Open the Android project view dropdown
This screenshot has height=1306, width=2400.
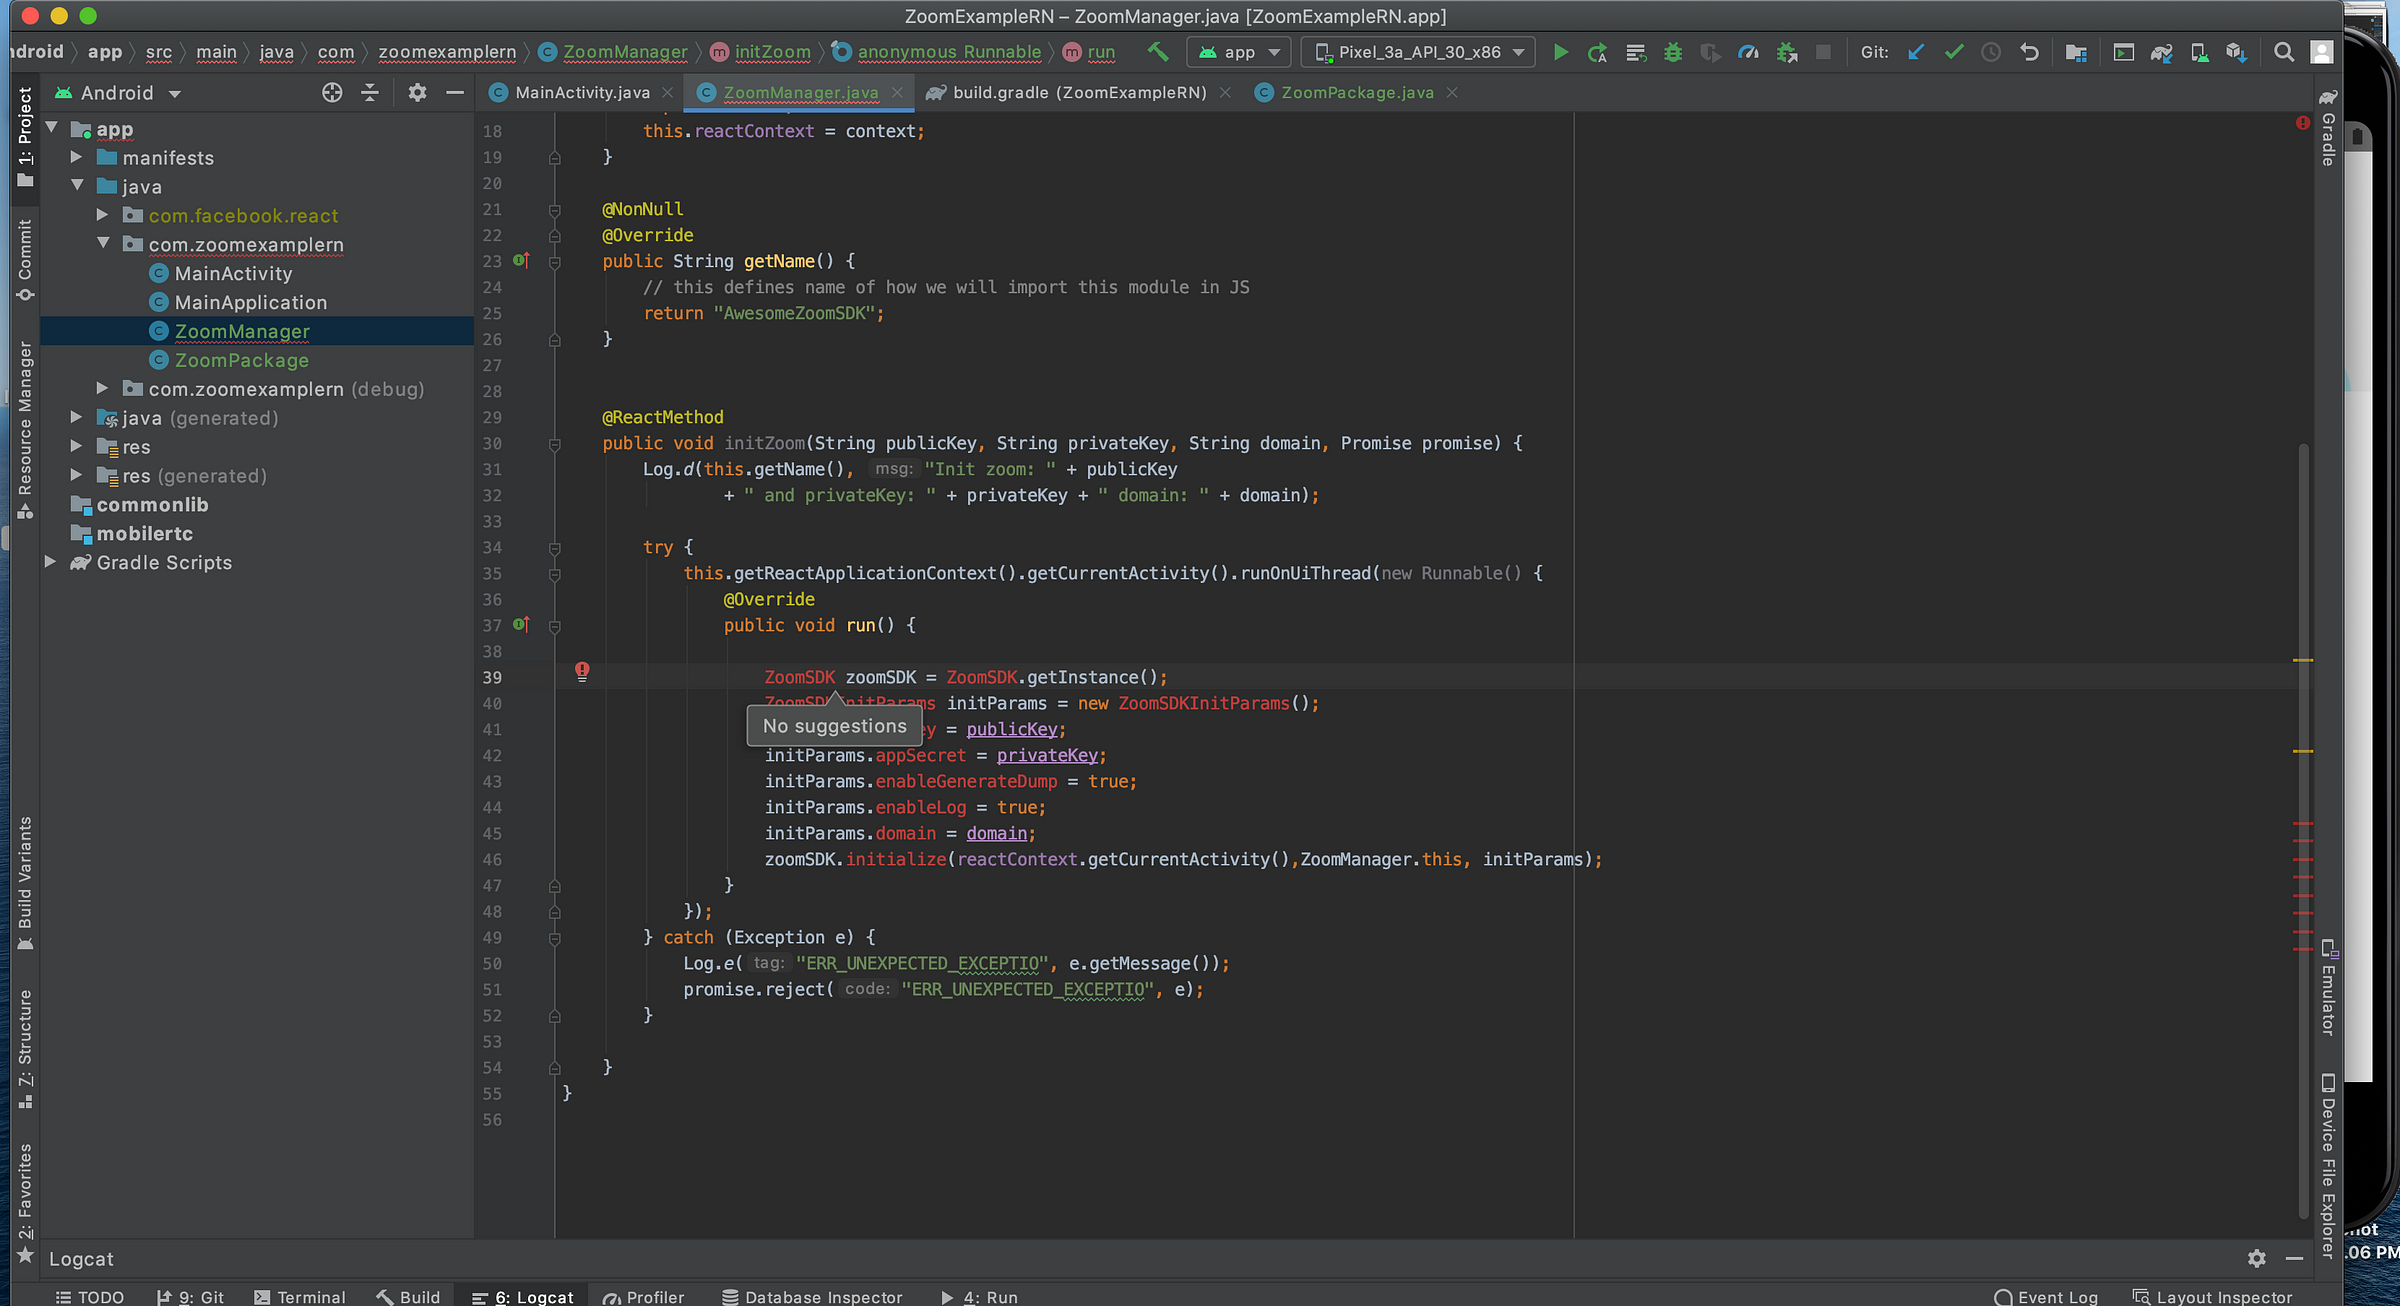coord(118,93)
